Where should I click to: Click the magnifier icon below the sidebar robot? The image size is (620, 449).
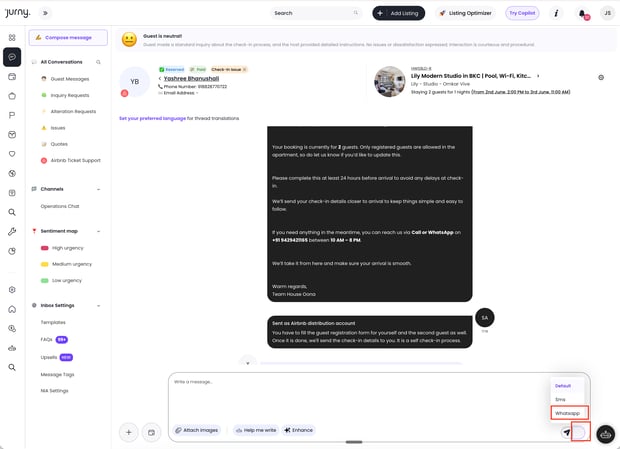tap(12, 367)
